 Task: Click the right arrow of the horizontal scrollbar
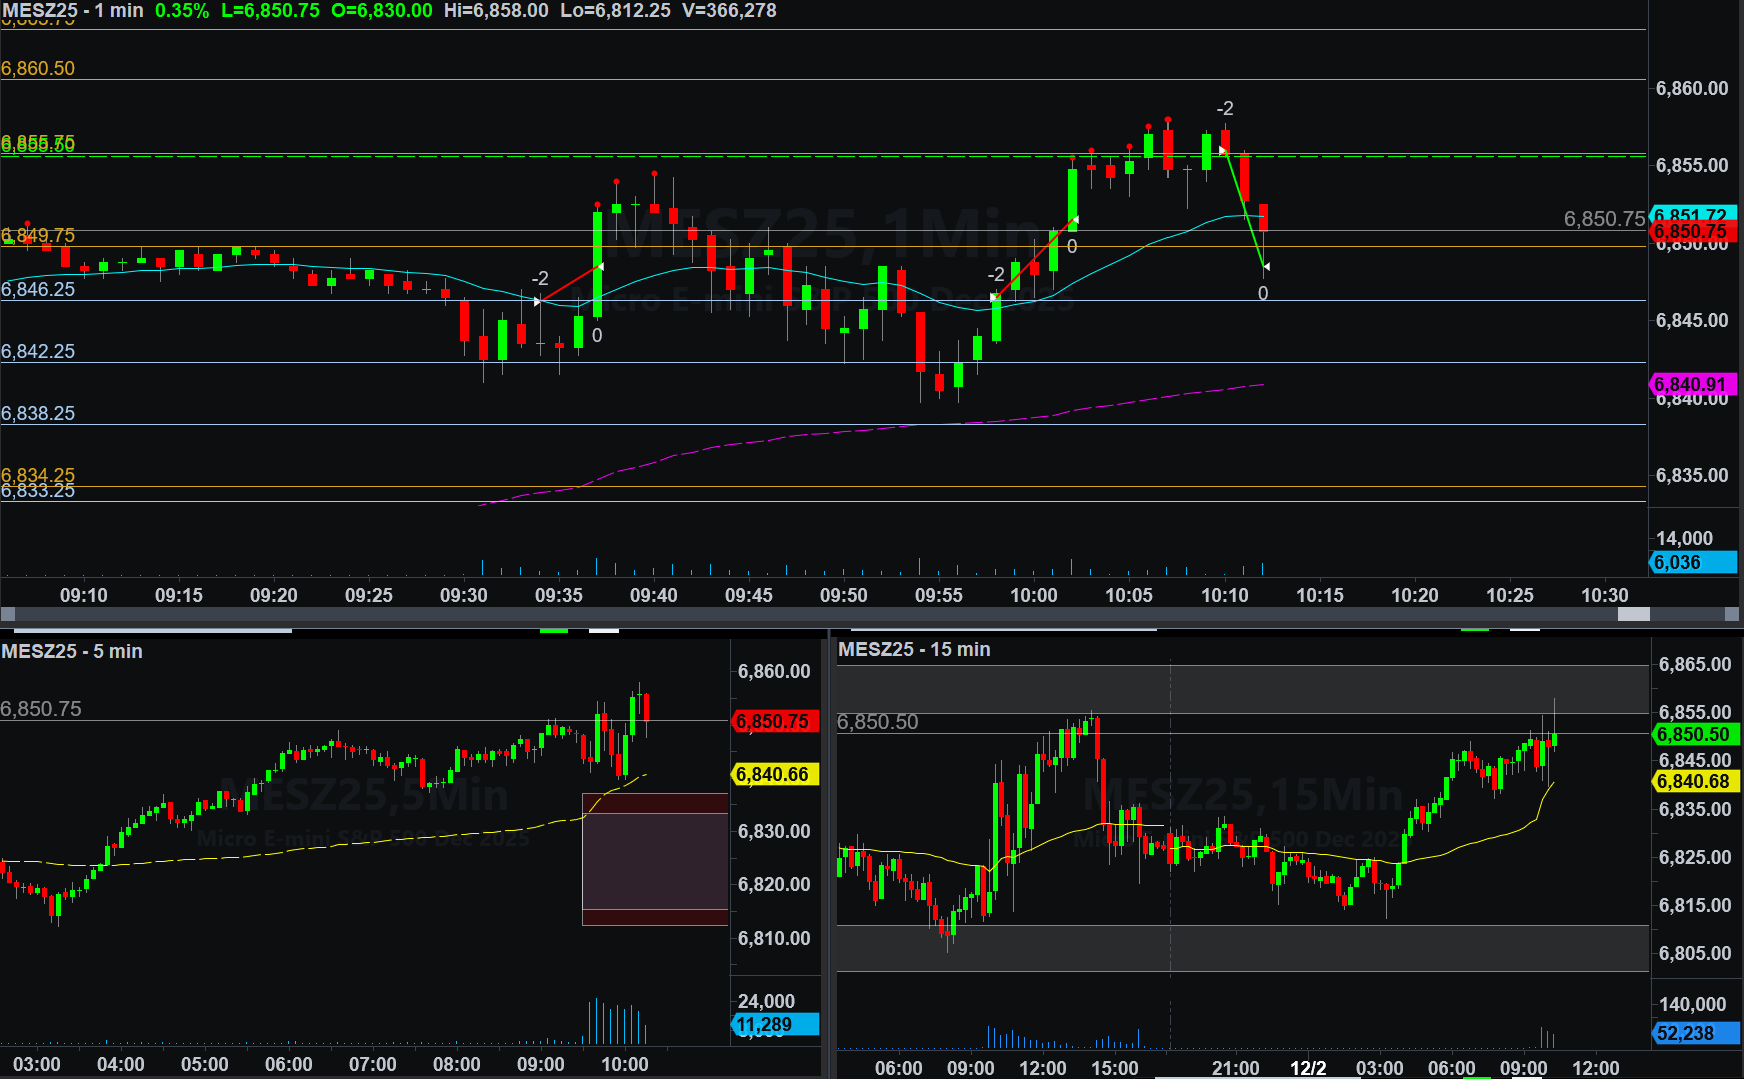(x=1732, y=614)
